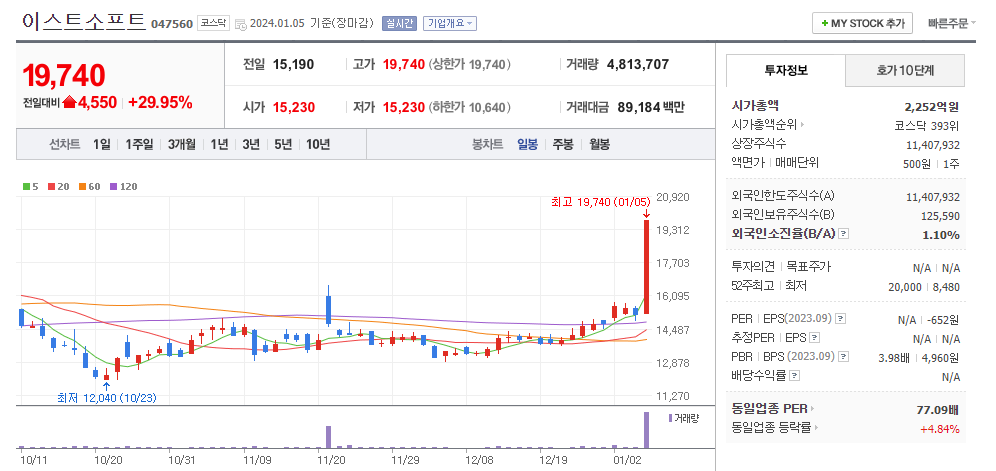Click the +29.95% change rate
Viewport: 996px width, 471px height.
coord(160,102)
